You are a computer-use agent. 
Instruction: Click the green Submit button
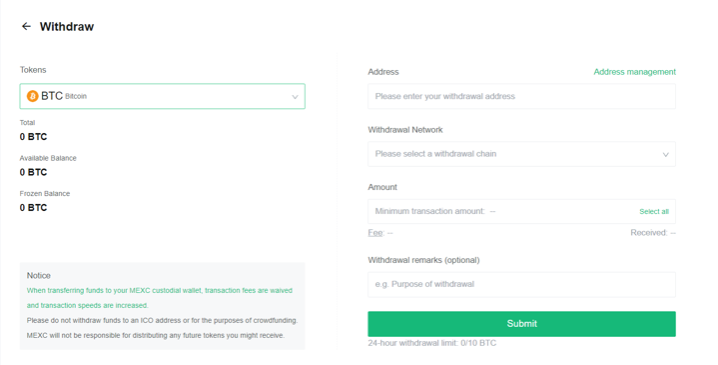pos(522,324)
